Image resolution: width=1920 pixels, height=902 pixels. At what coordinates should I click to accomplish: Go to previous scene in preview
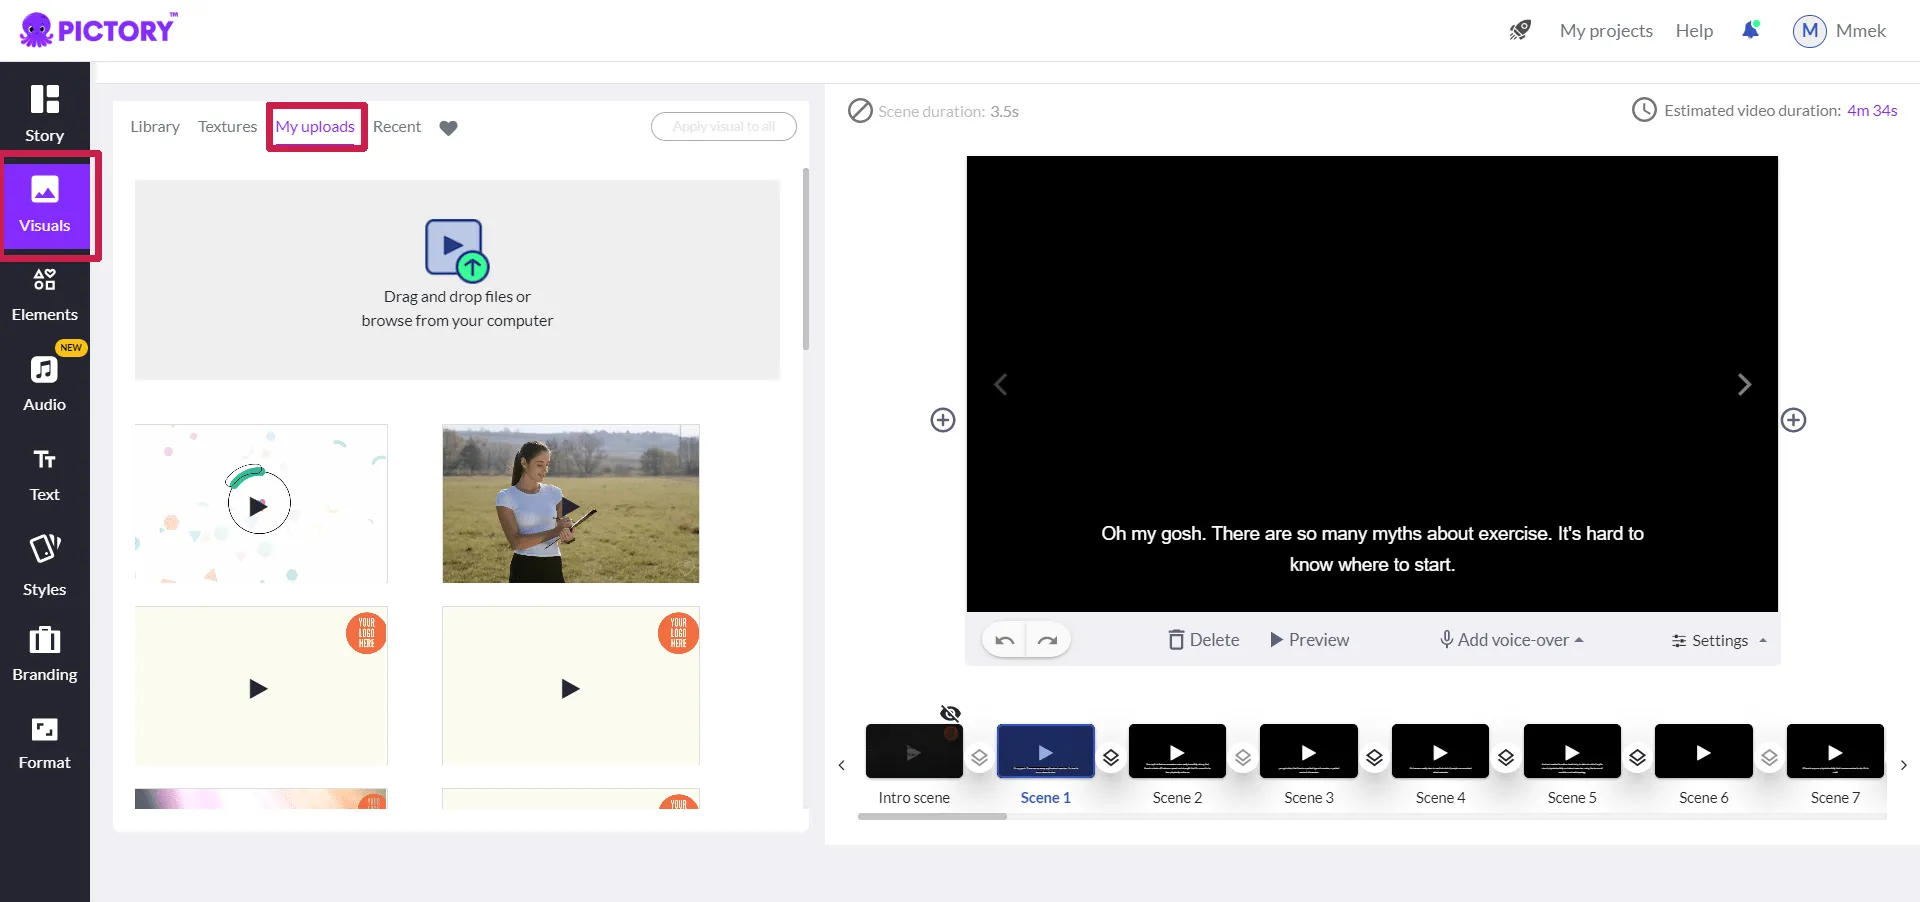[x=1000, y=384]
